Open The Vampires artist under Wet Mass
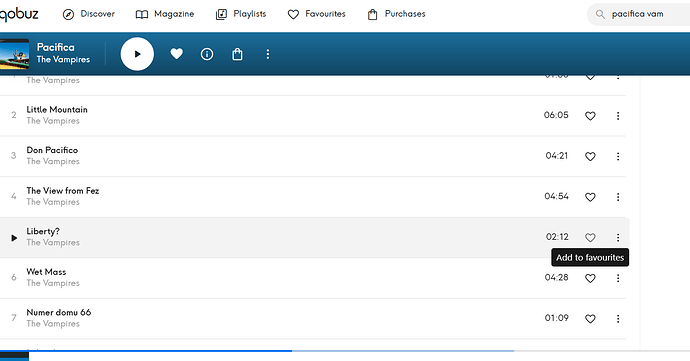Screen dimensions: 690x361 tap(53, 283)
